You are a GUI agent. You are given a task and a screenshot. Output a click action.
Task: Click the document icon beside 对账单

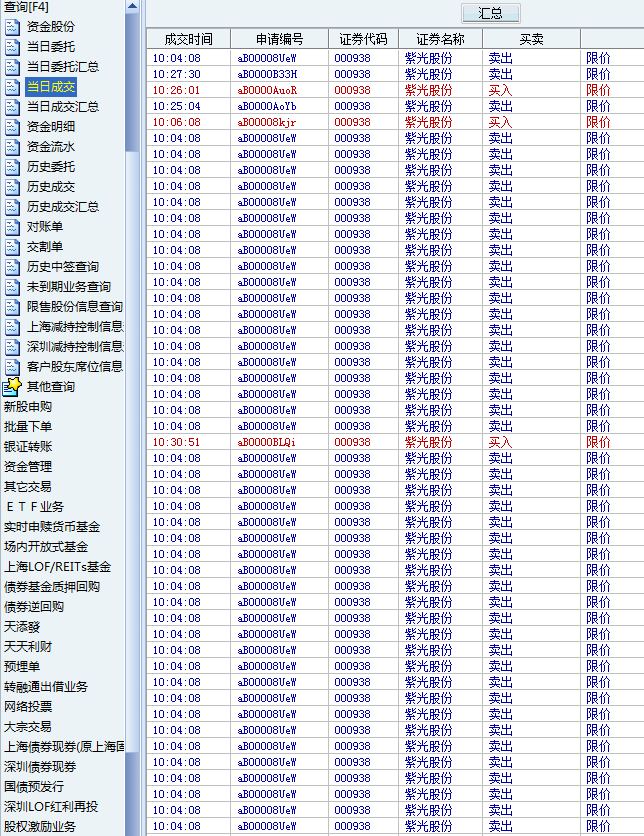[x=12, y=227]
